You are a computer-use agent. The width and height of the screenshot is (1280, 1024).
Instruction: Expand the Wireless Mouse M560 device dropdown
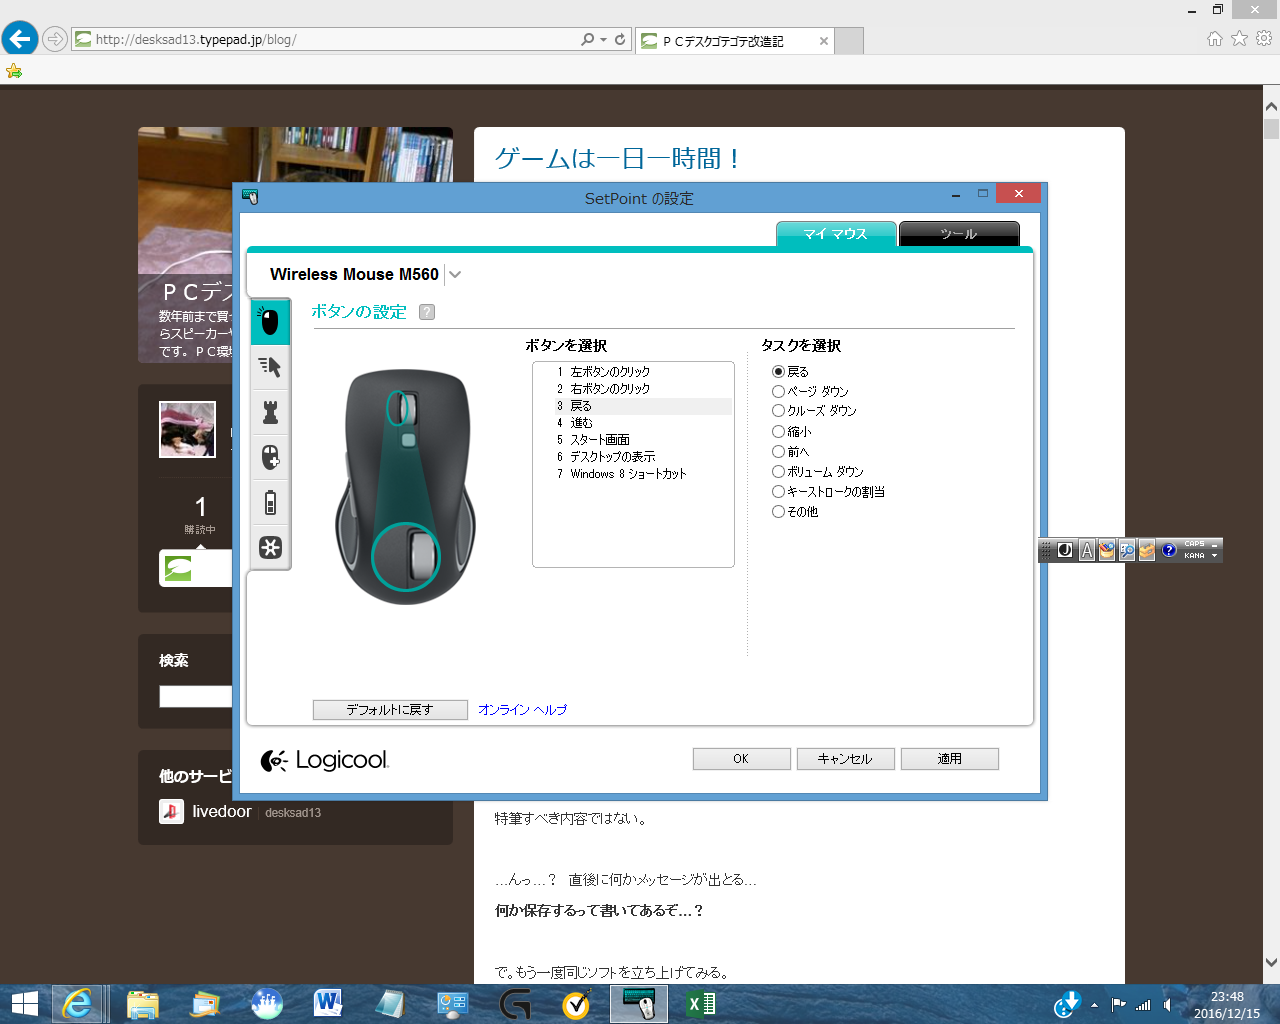coord(455,275)
